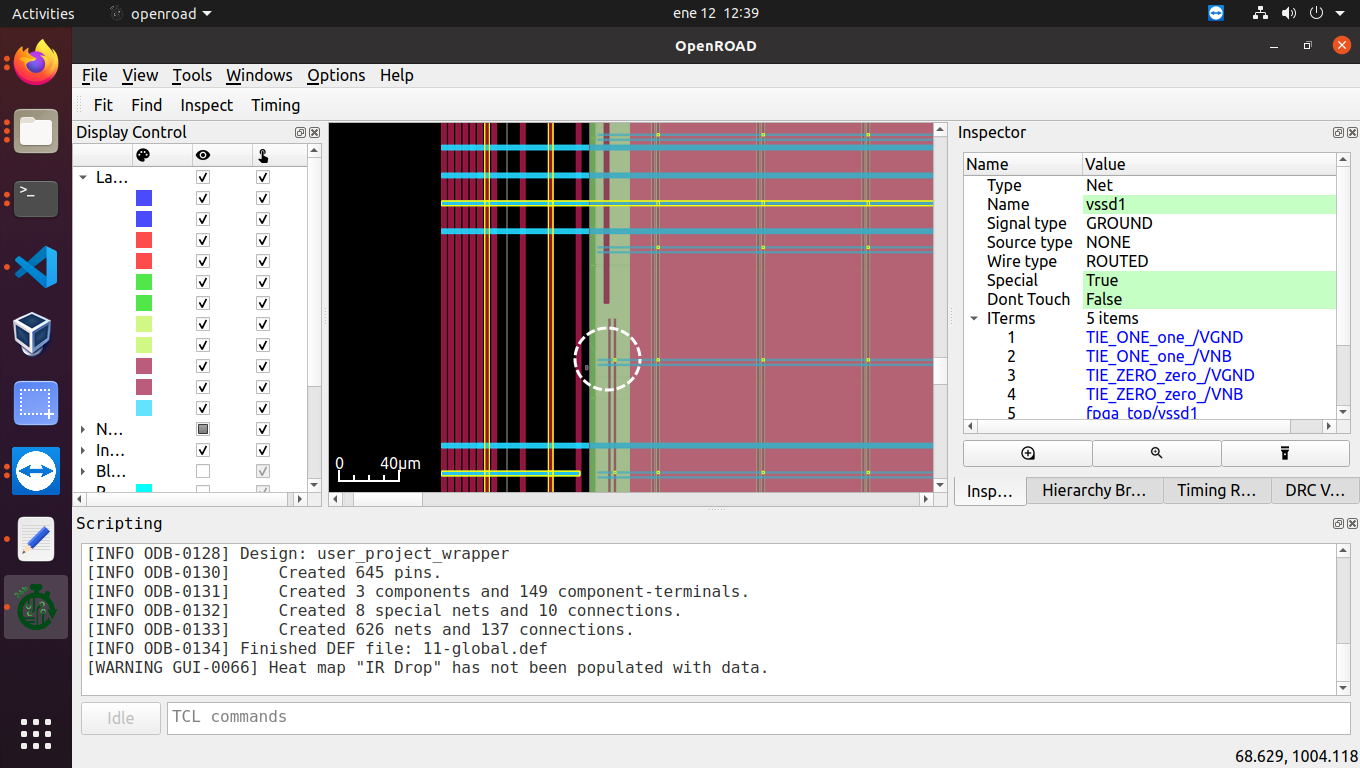
Task: Click the add-highlight plus icon in Inspector
Action: coord(1027,453)
